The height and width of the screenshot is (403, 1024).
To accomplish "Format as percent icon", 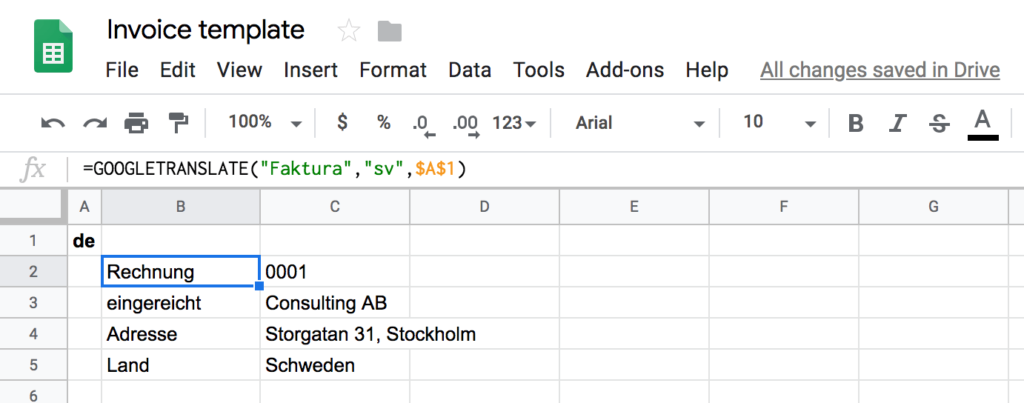I will 383,122.
